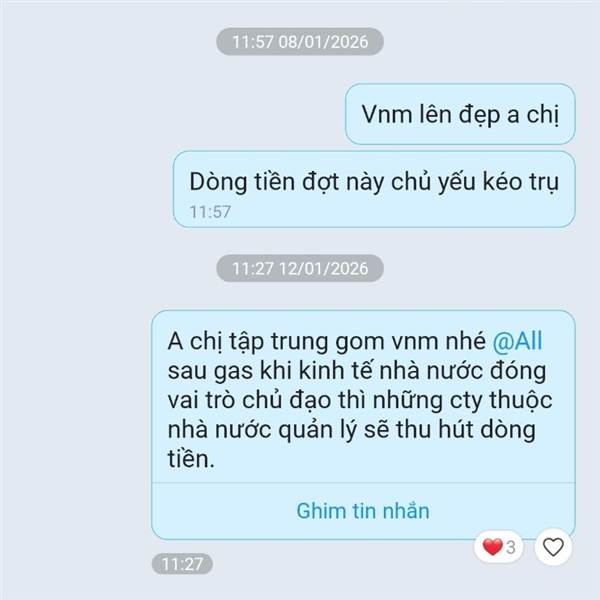Click the line 'vai trò chủ đạo thì những cty'

pyautogui.click(x=360, y=400)
